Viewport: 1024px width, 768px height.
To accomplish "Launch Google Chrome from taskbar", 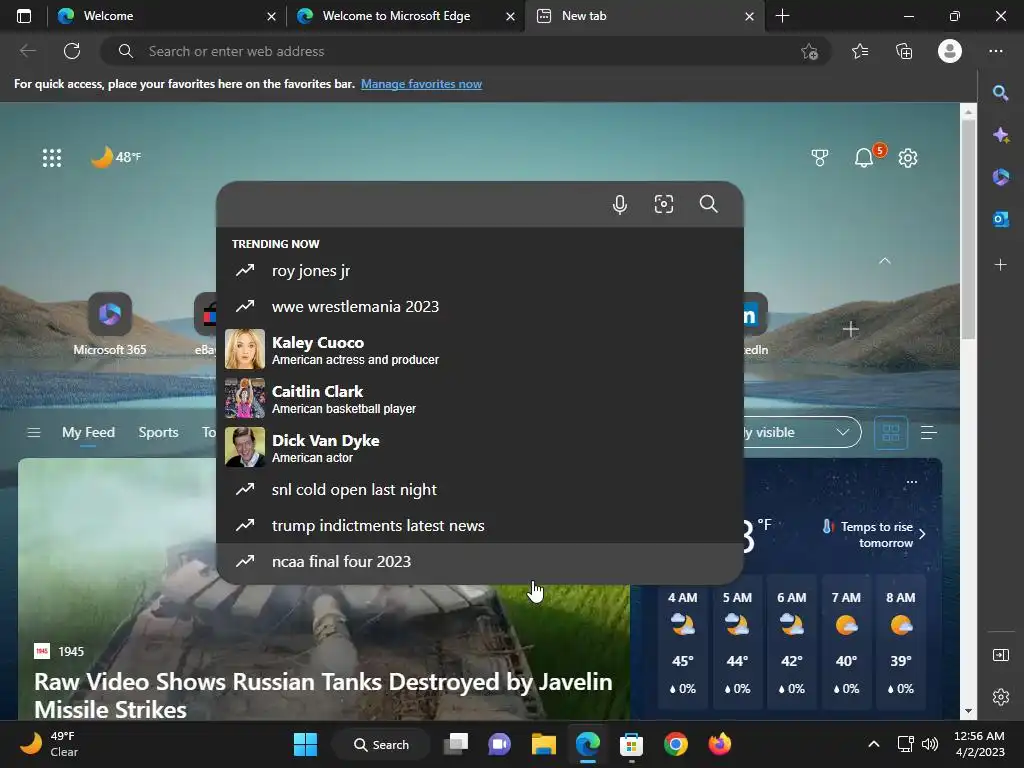I will point(676,744).
